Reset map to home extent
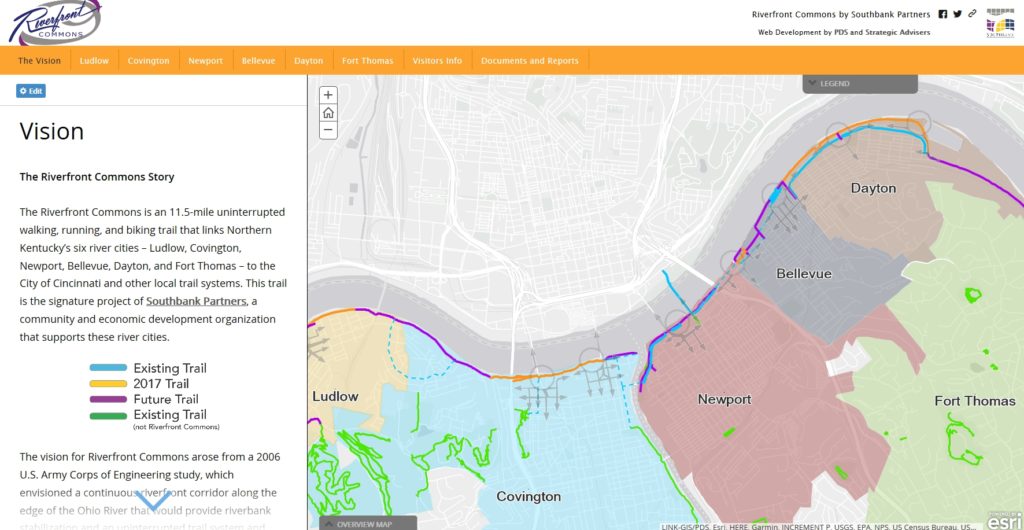The width and height of the screenshot is (1024, 530). [328, 112]
